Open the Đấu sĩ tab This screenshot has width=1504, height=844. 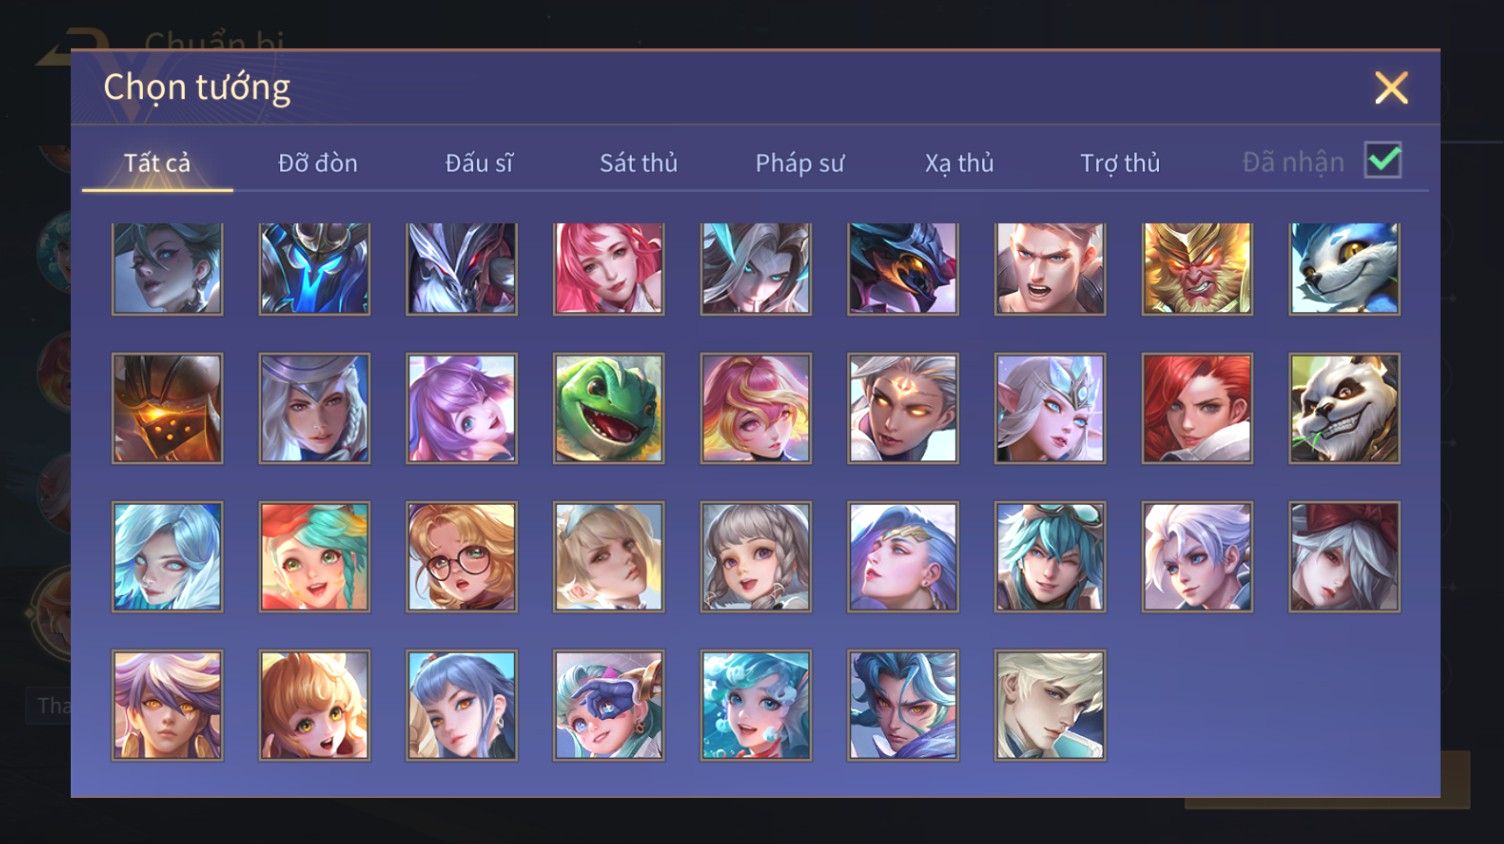pos(479,163)
